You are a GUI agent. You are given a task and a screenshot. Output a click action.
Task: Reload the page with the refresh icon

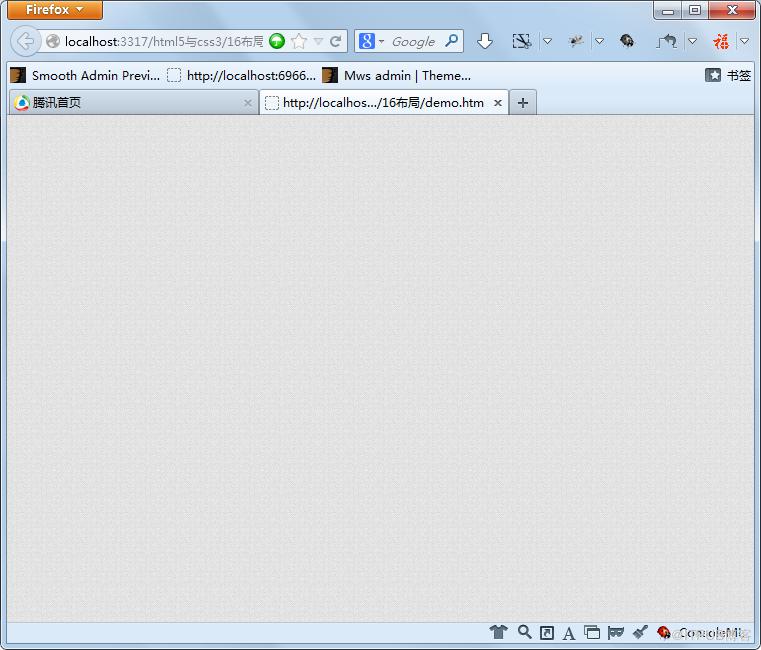pyautogui.click(x=335, y=41)
